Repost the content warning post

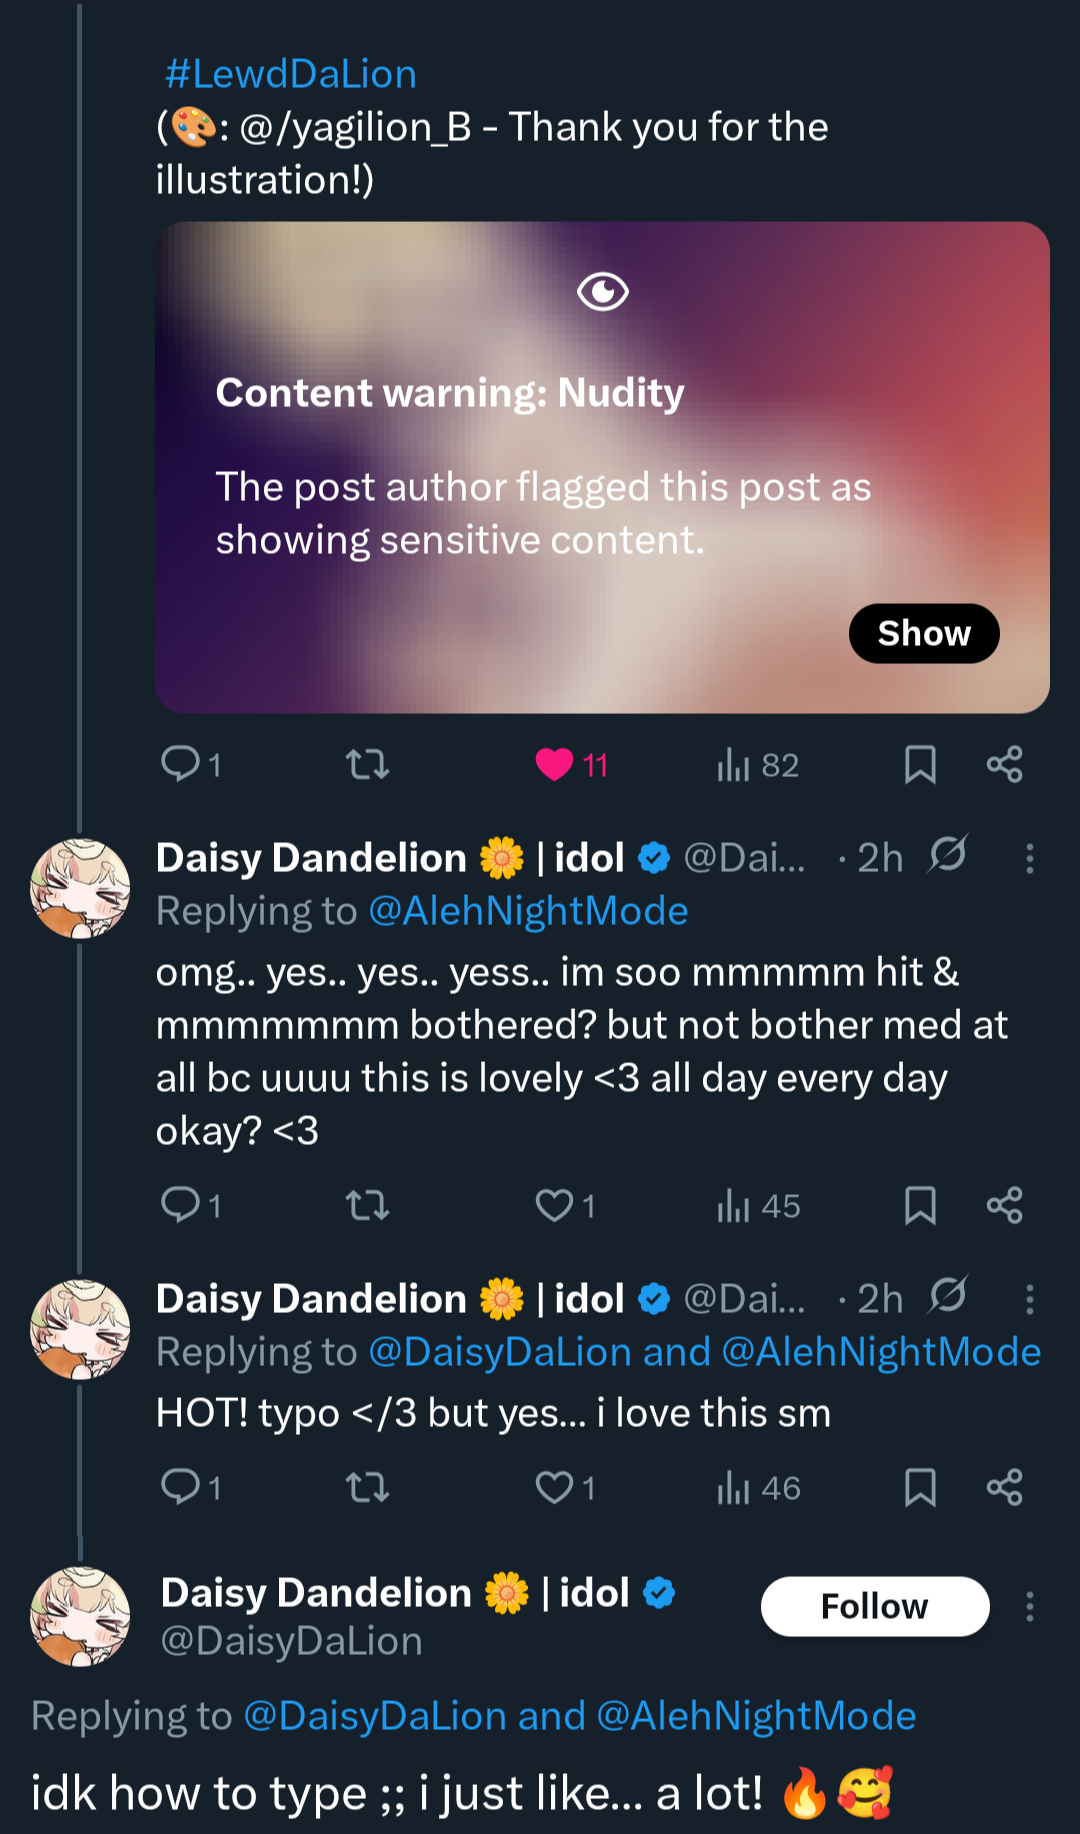point(367,765)
